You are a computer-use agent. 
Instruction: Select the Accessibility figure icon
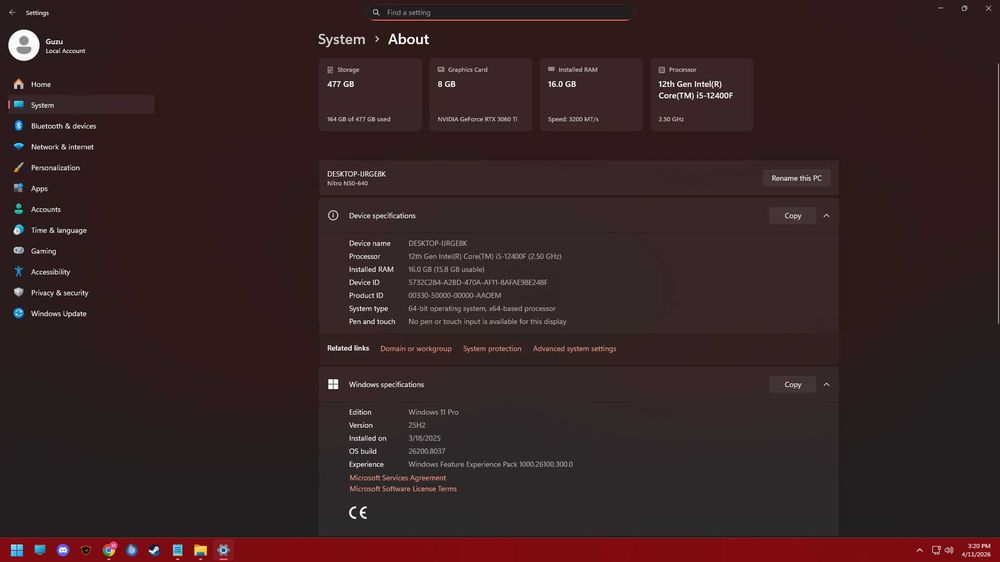pos(18,272)
